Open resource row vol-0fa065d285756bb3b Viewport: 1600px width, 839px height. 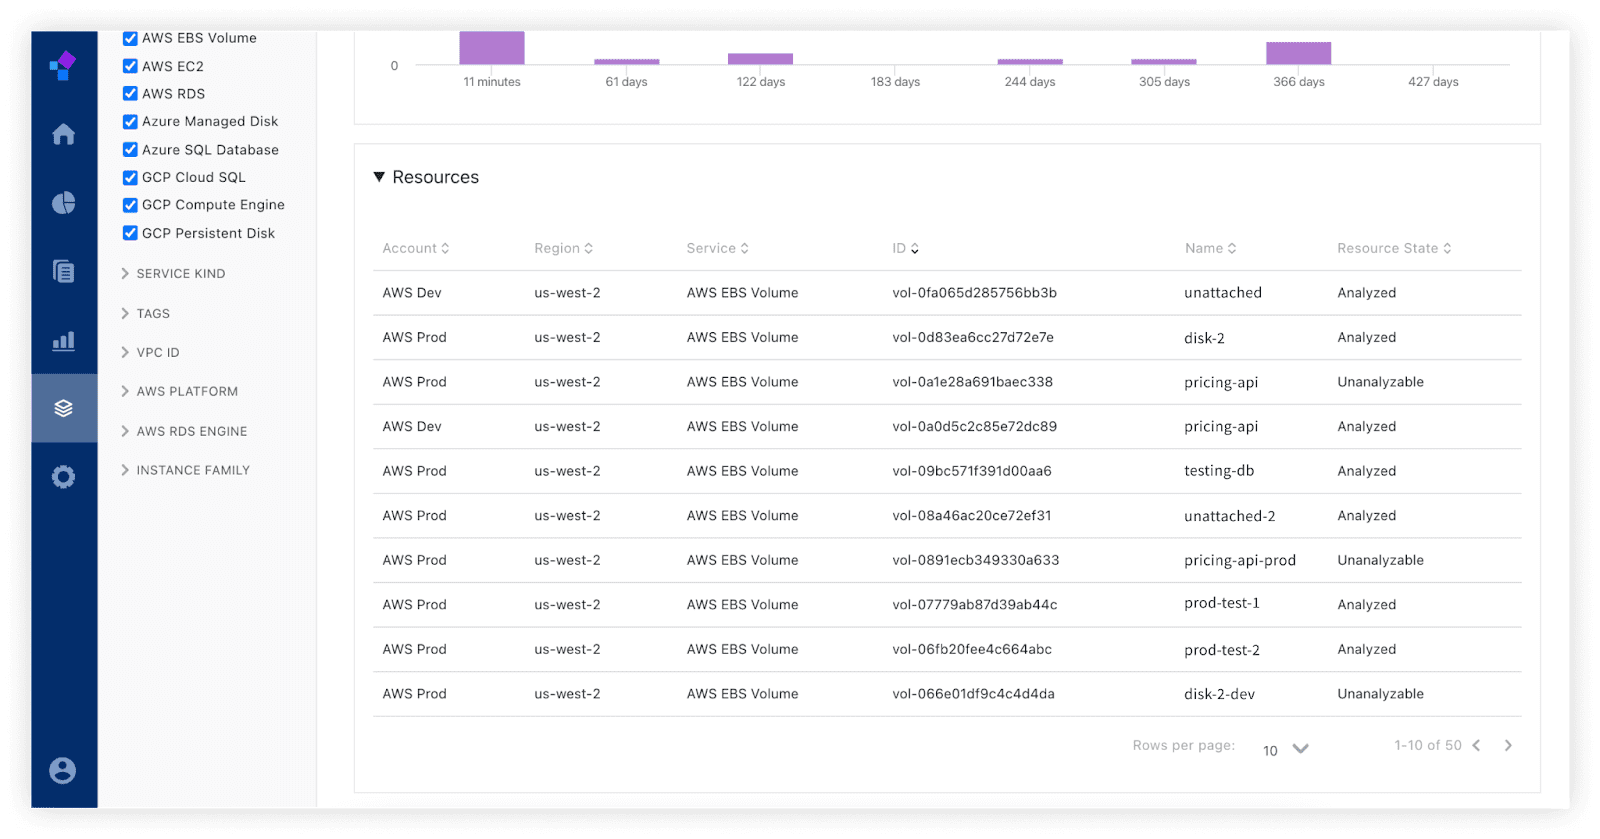947,293
